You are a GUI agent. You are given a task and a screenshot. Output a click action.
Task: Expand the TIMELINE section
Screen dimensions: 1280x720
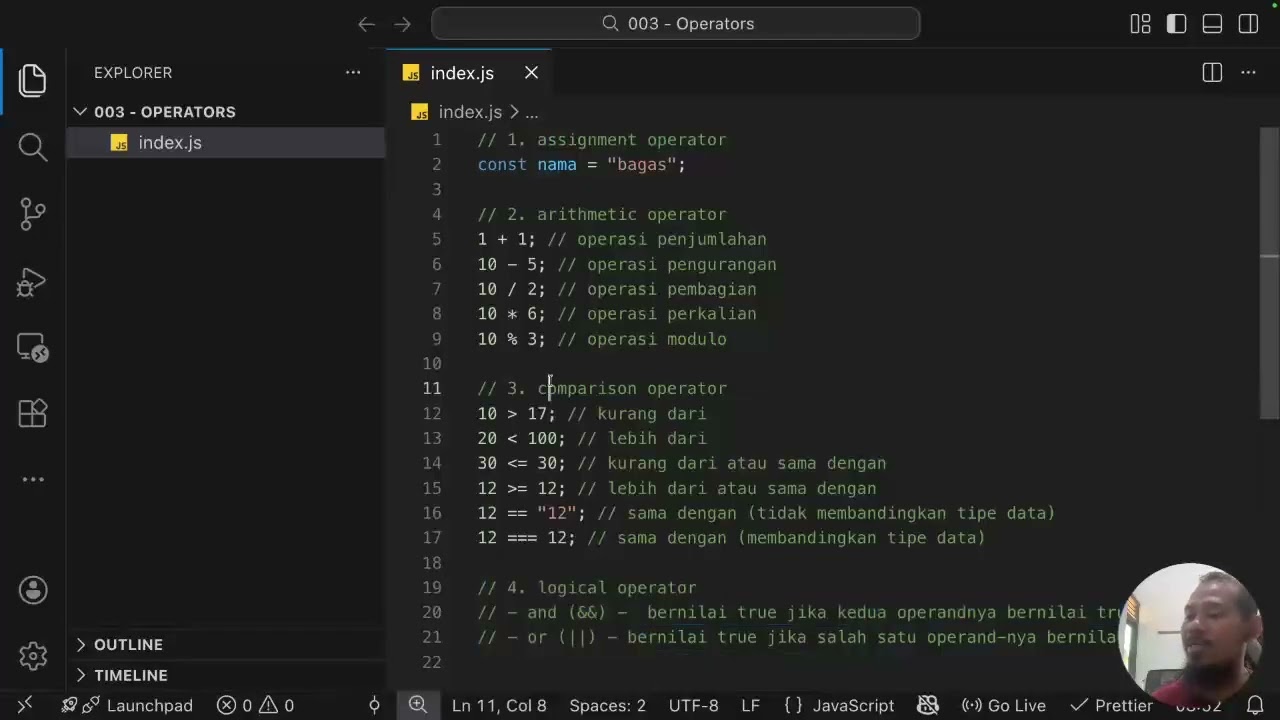pyautogui.click(x=226, y=675)
